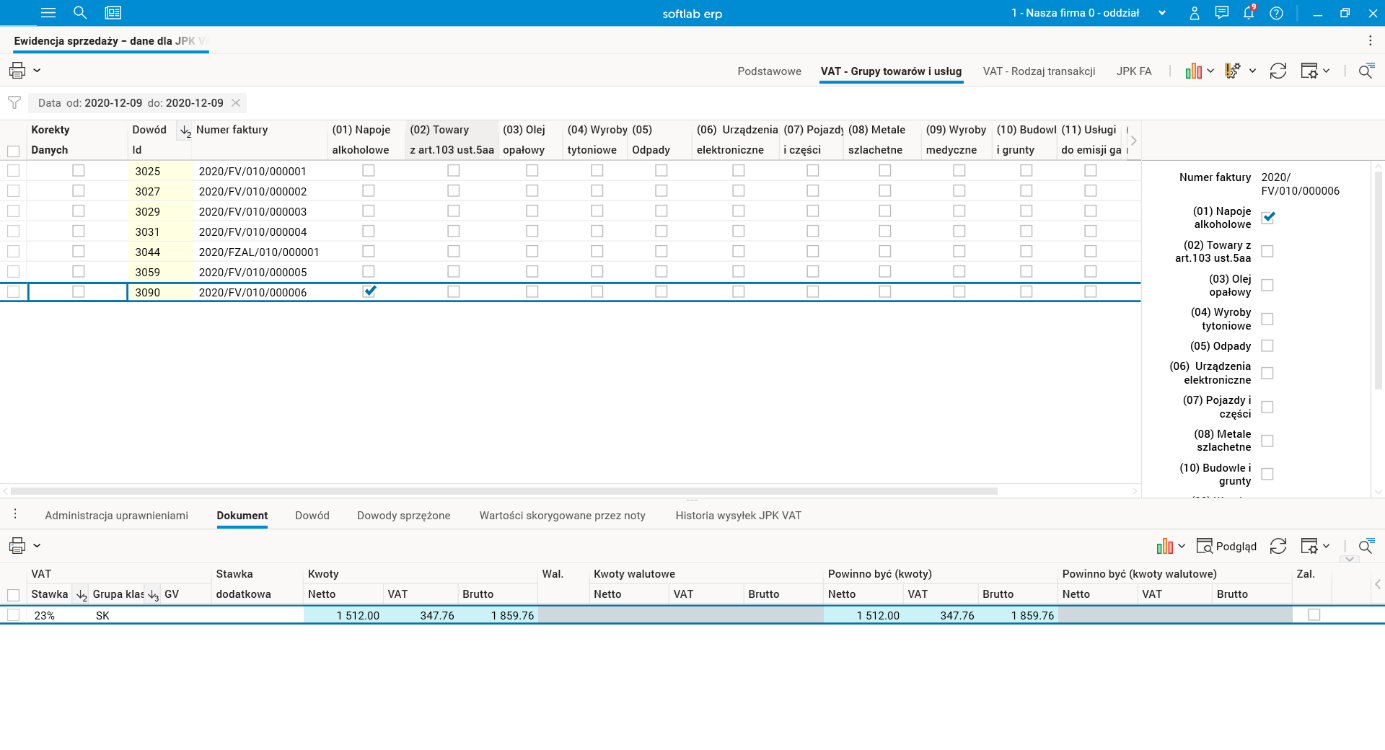This screenshot has height=750, width=1385.
Task: Click the filter funnel icon
Action: pyautogui.click(x=14, y=103)
